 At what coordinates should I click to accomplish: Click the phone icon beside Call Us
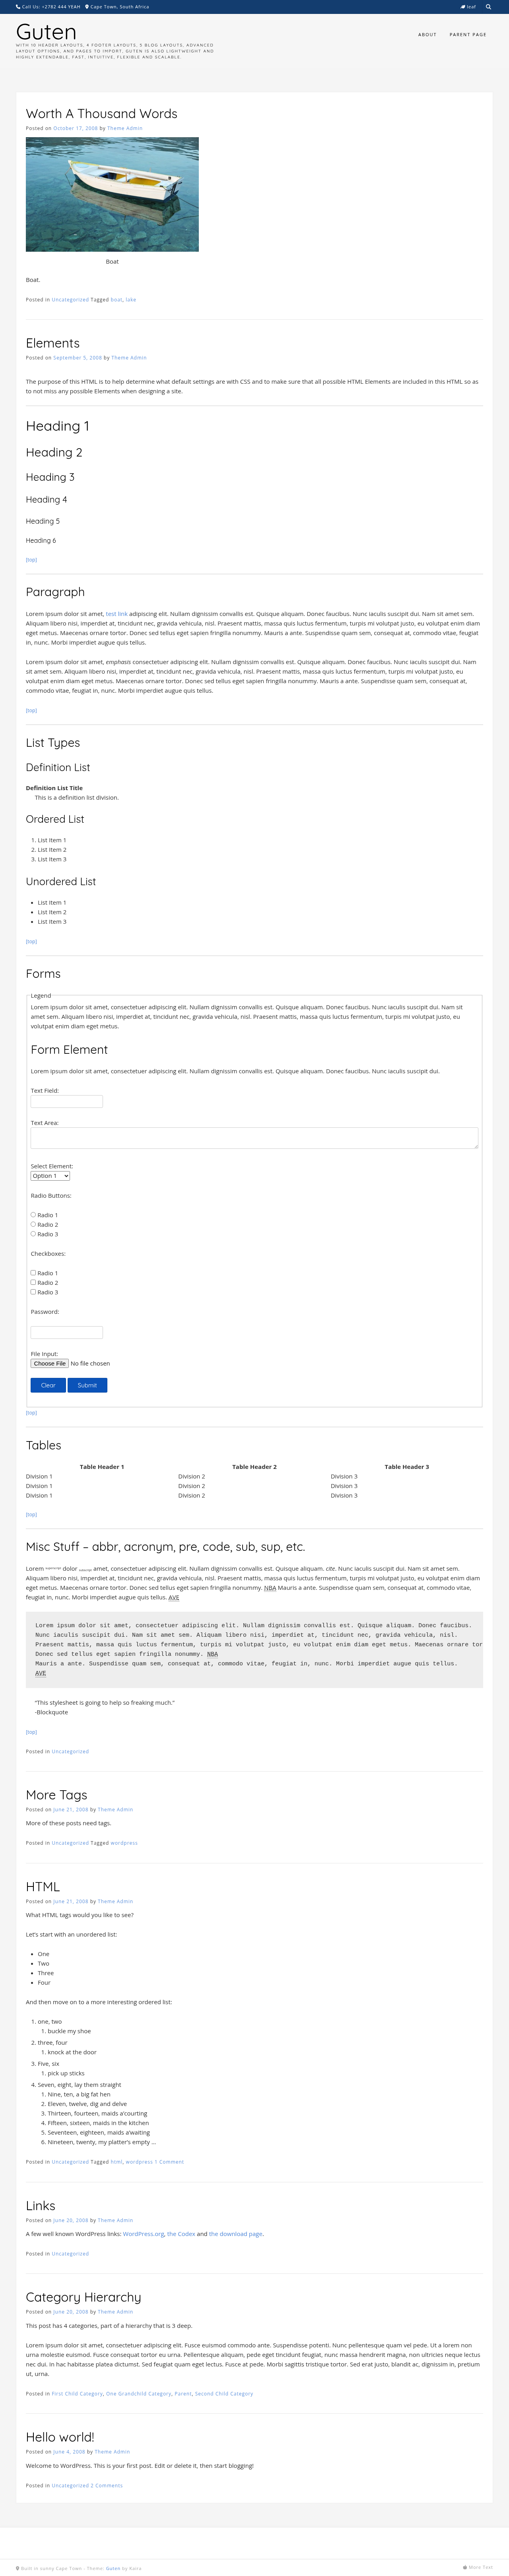(x=18, y=7)
